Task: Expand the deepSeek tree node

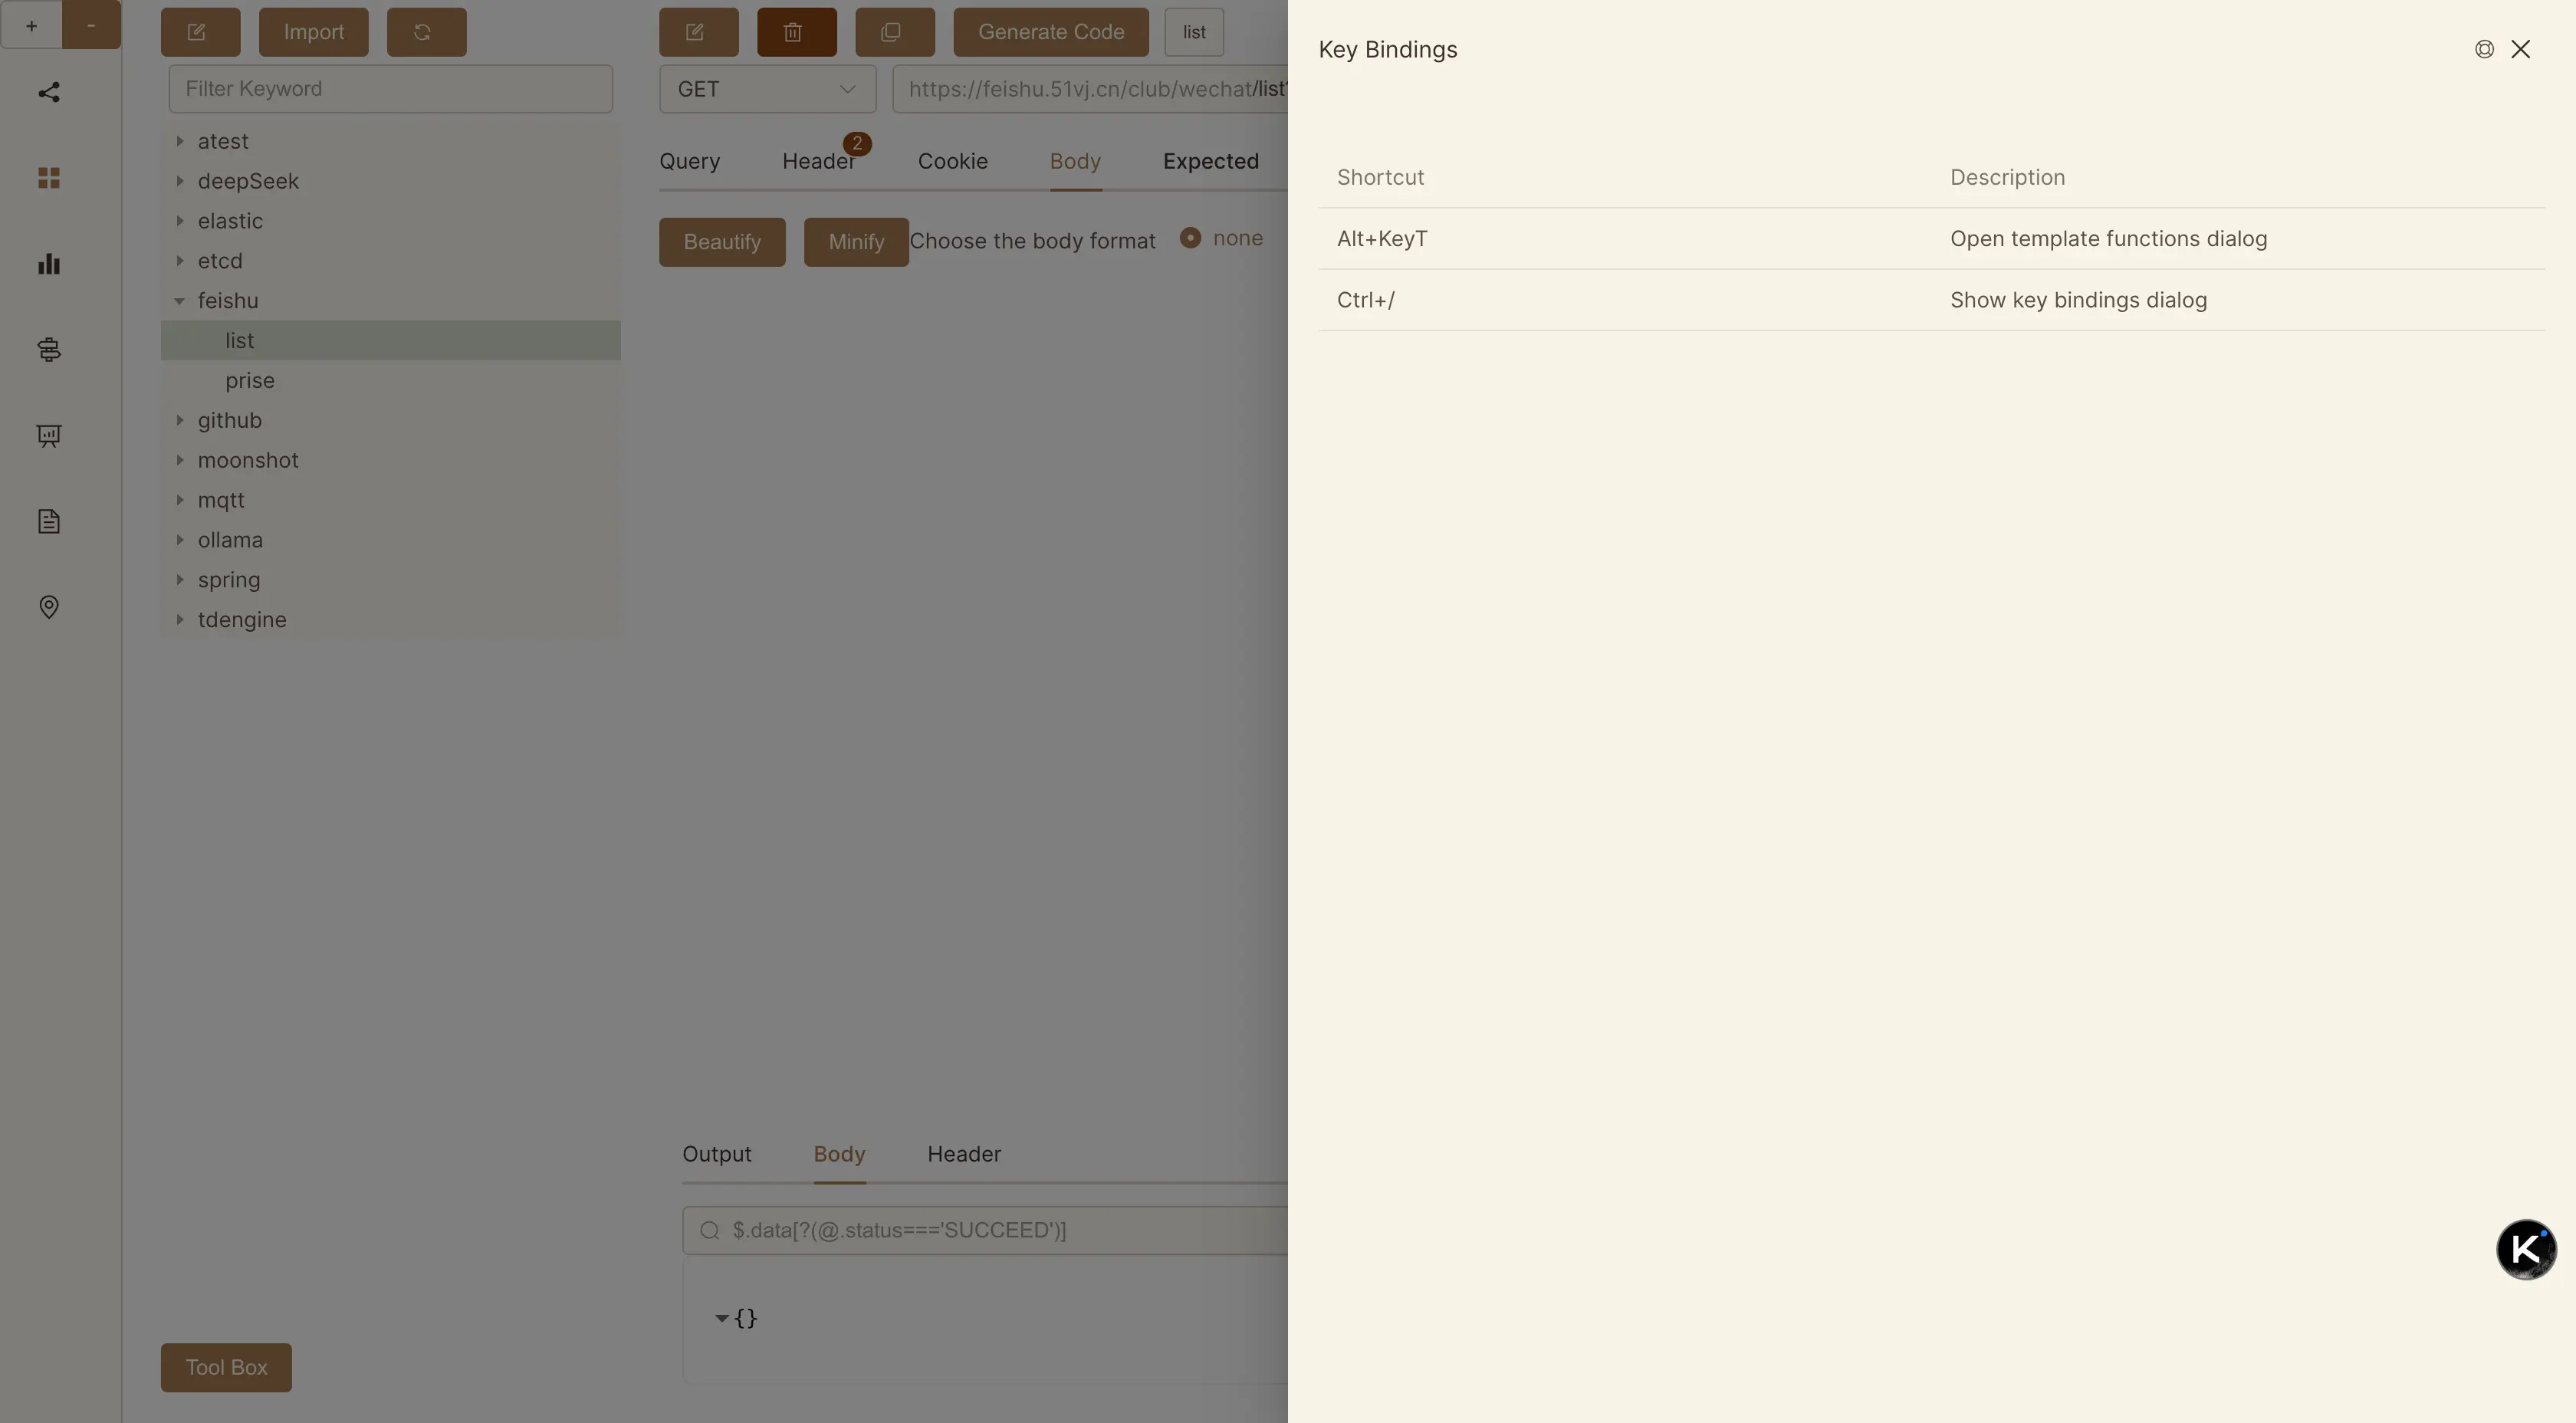Action: point(180,181)
